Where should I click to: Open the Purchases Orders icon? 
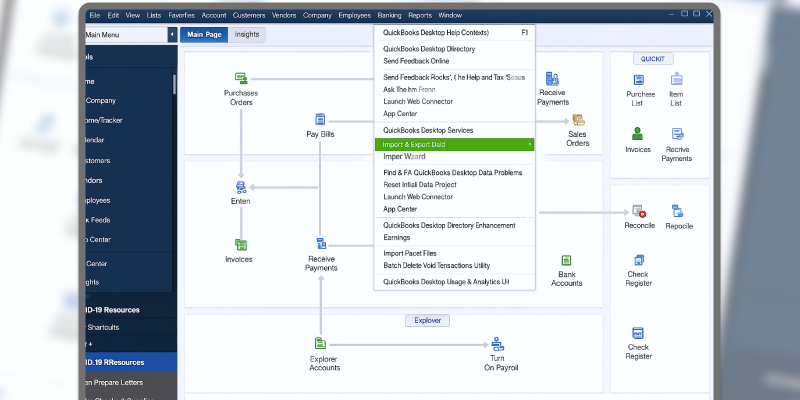[241, 79]
